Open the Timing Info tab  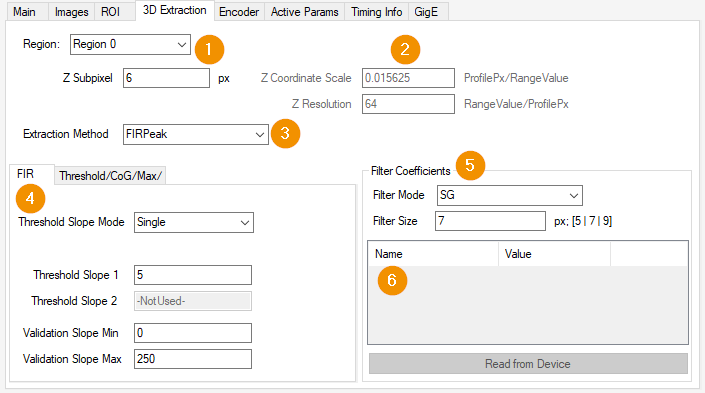click(x=376, y=12)
